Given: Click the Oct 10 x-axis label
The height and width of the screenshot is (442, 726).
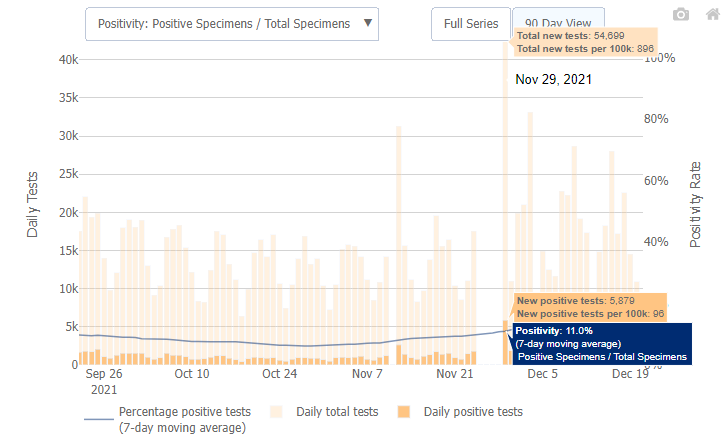Looking at the screenshot, I should click(192, 375).
